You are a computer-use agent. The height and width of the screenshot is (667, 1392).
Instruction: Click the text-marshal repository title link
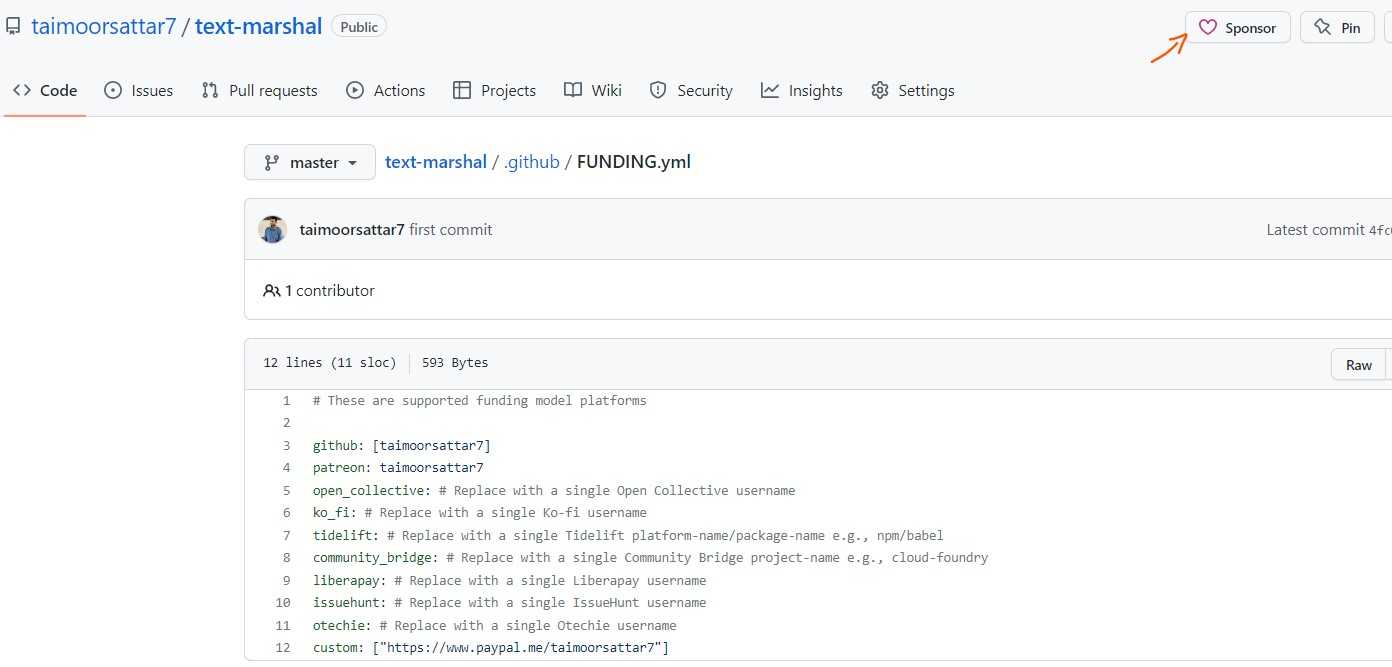(x=258, y=27)
